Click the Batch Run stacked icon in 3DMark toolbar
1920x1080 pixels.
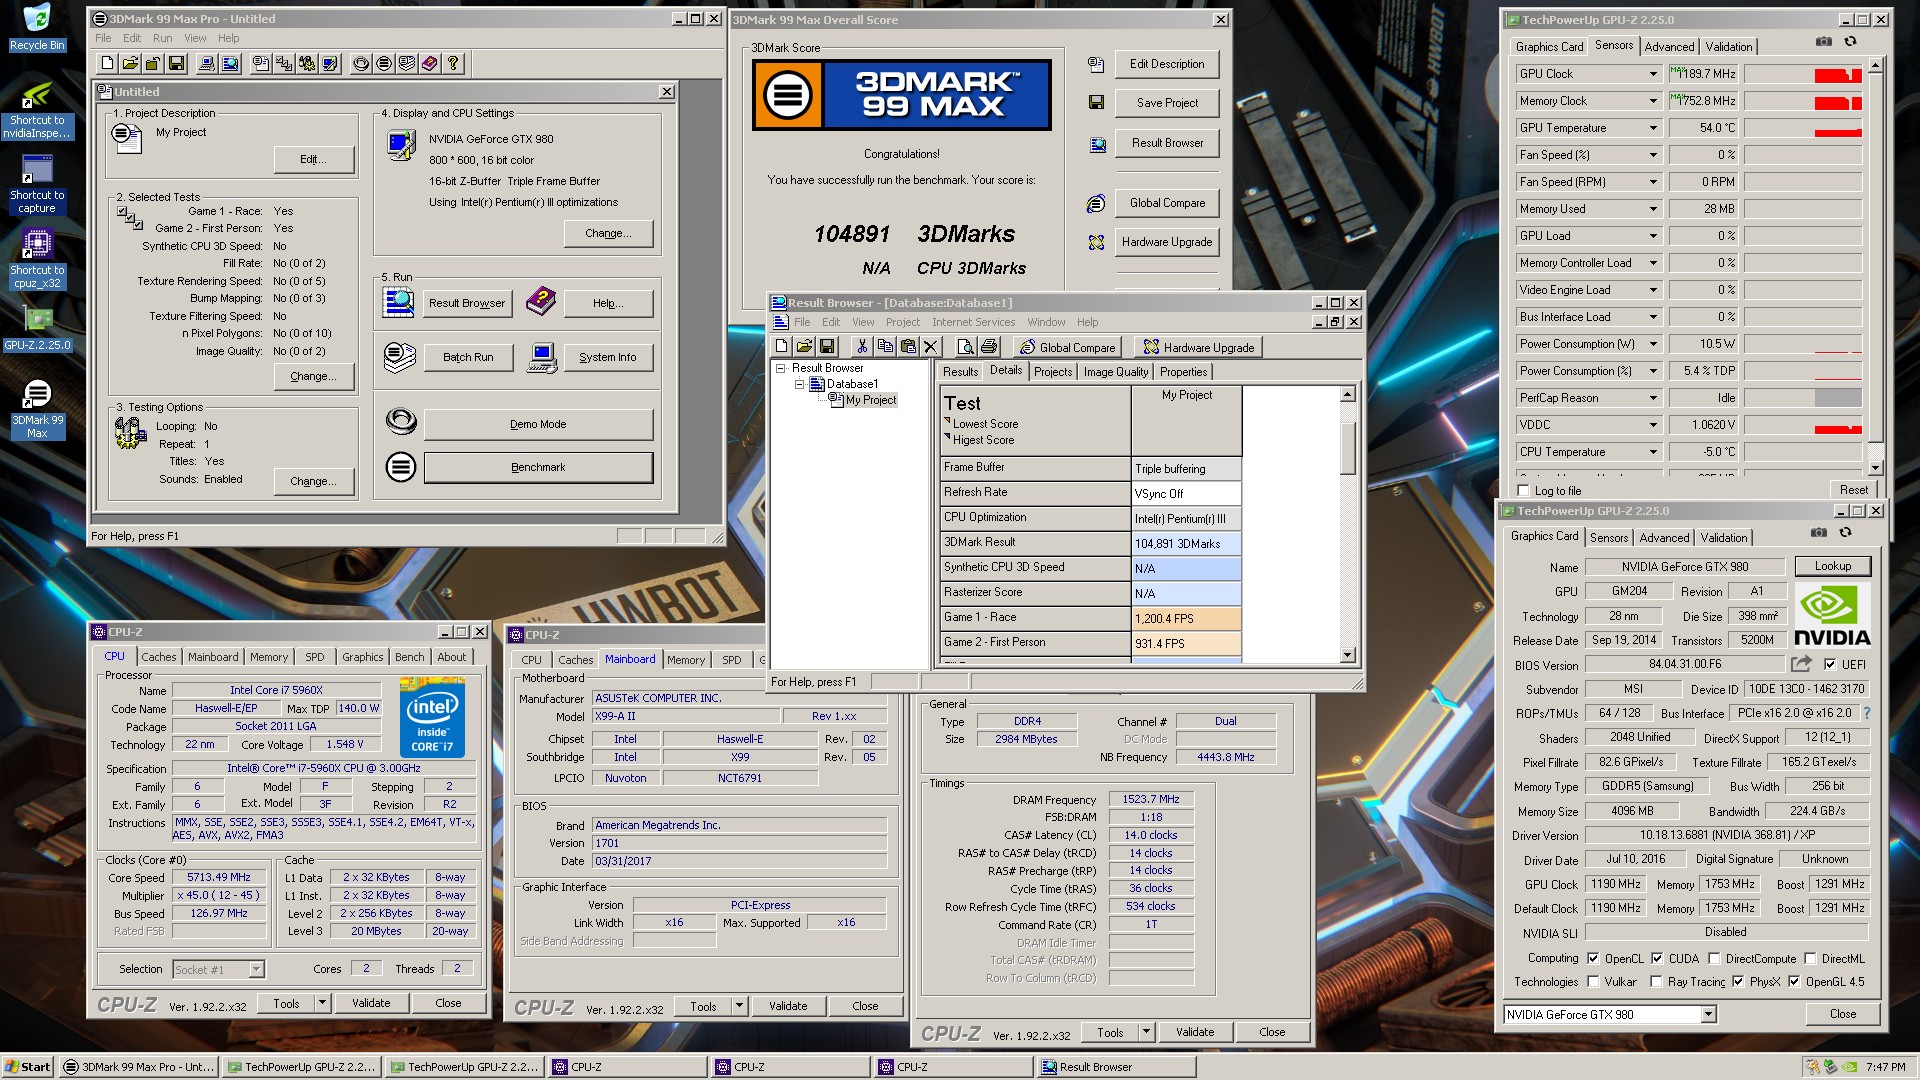pyautogui.click(x=407, y=63)
